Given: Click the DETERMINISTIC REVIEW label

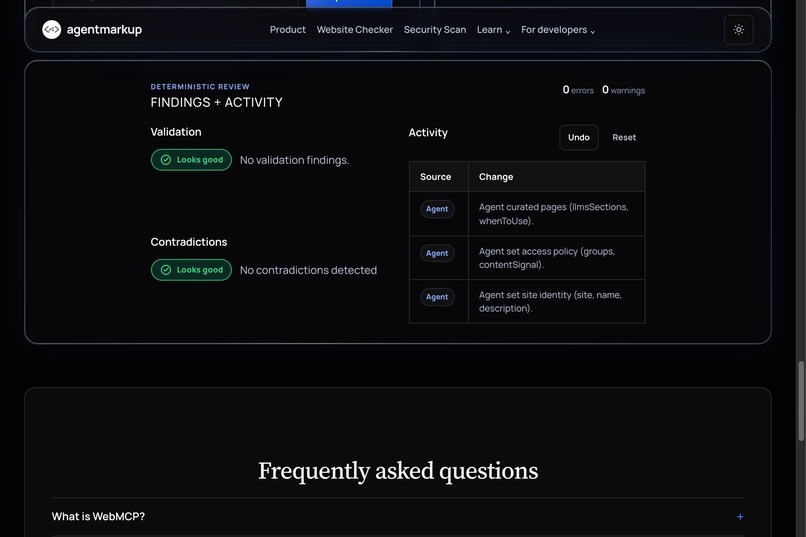Looking at the screenshot, I should 200,86.
